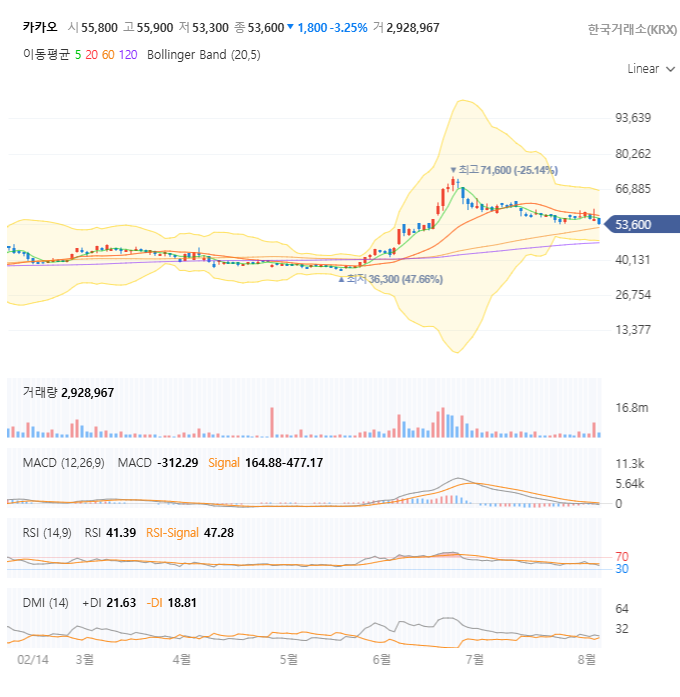Viewport: 680px width, 697px height.
Task: Click the 13,377 price axis label
Action: pos(633,330)
